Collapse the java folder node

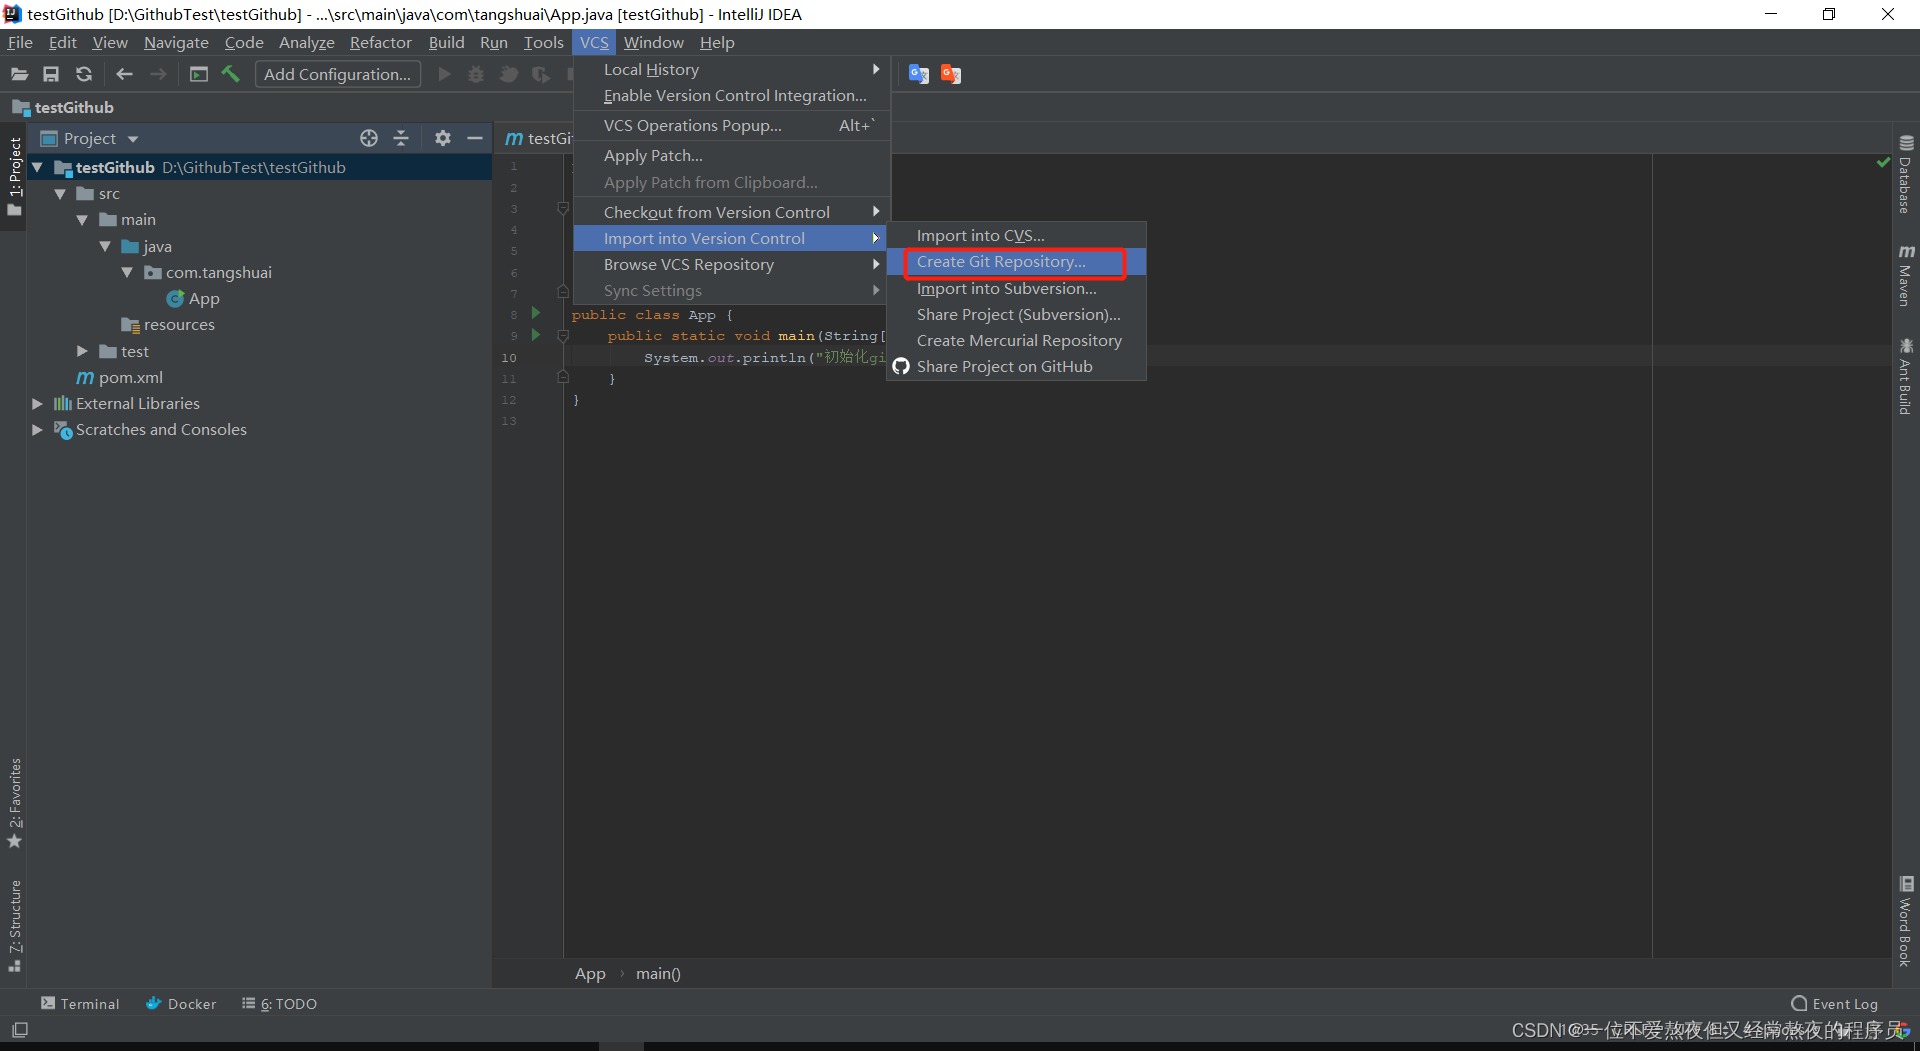coord(105,246)
